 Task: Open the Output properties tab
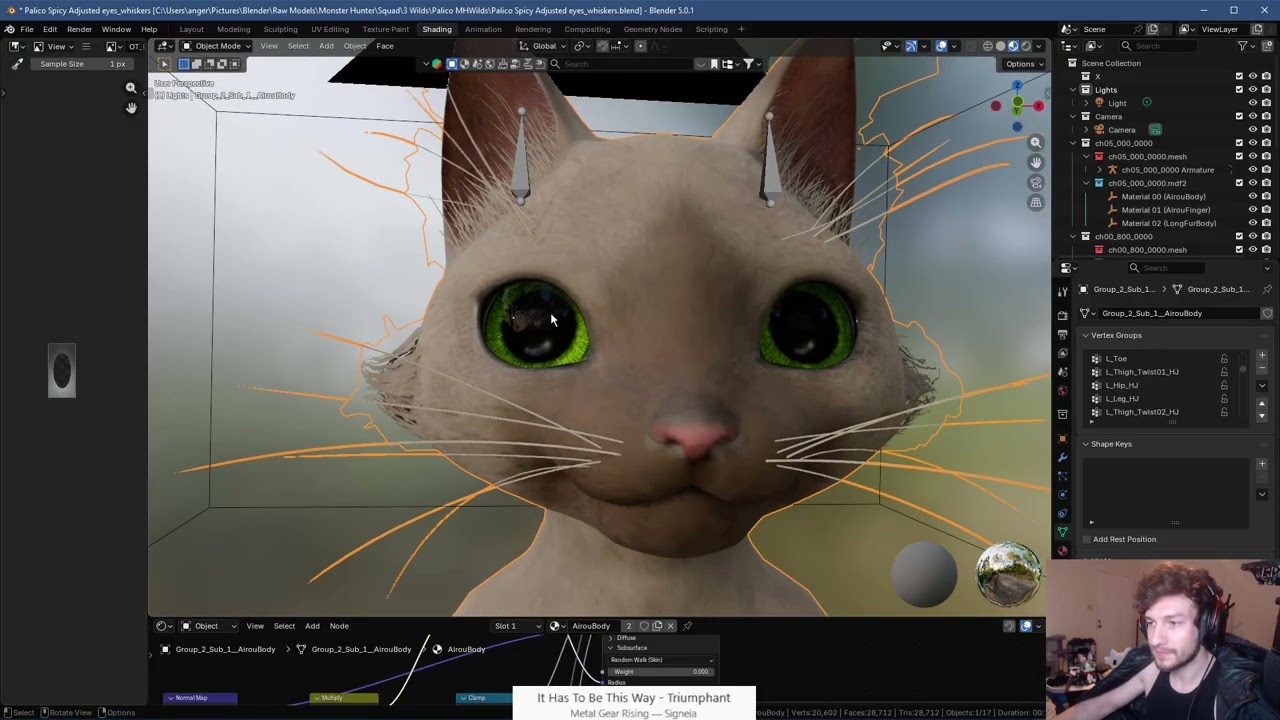(x=1062, y=334)
